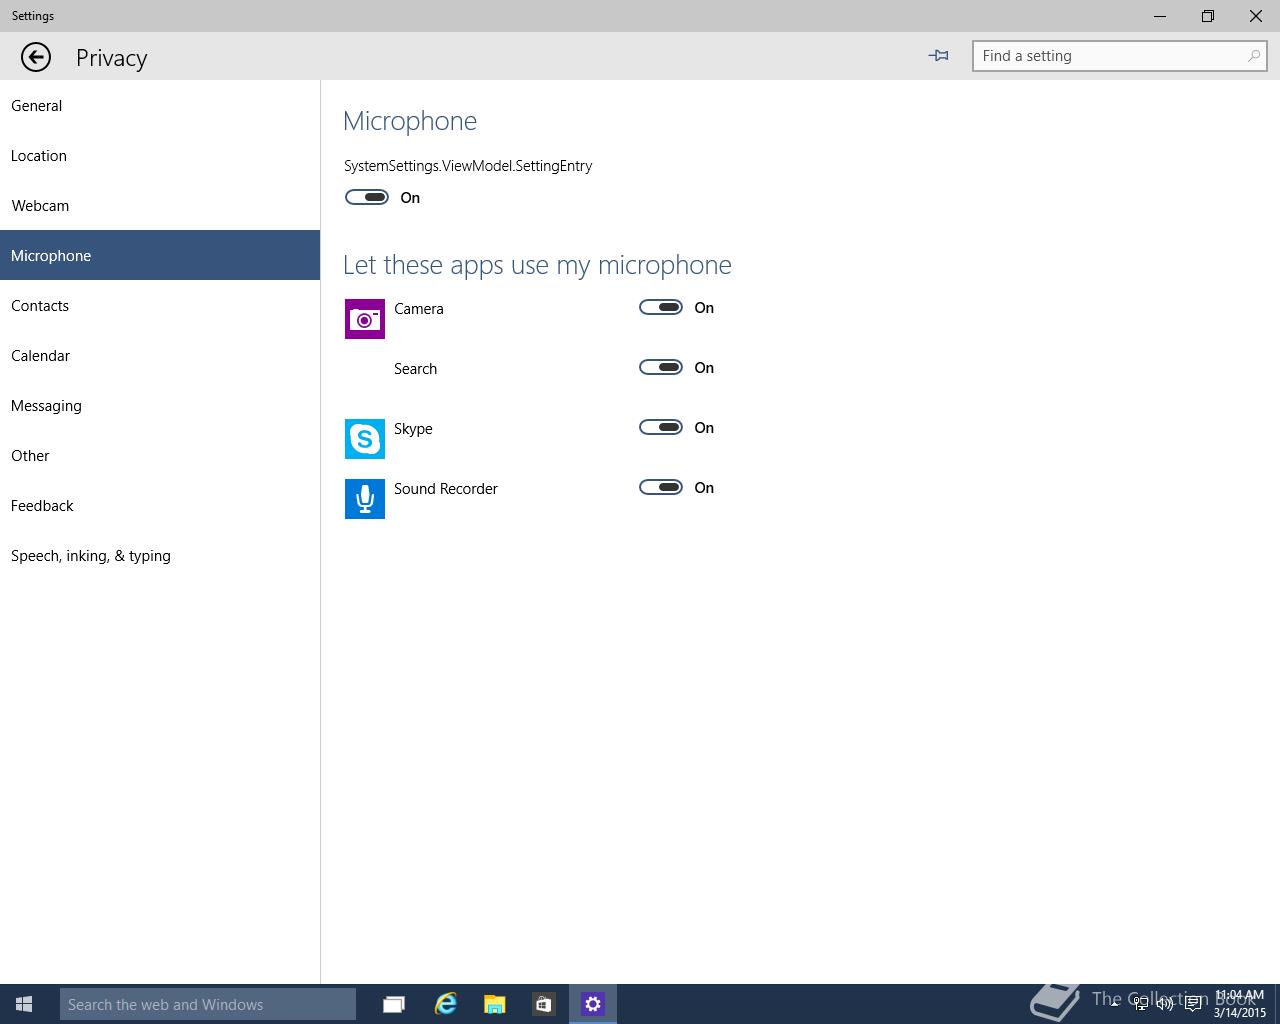Viewport: 1280px width, 1024px height.
Task: Toggle the main Microphone switch off
Action: click(367, 197)
